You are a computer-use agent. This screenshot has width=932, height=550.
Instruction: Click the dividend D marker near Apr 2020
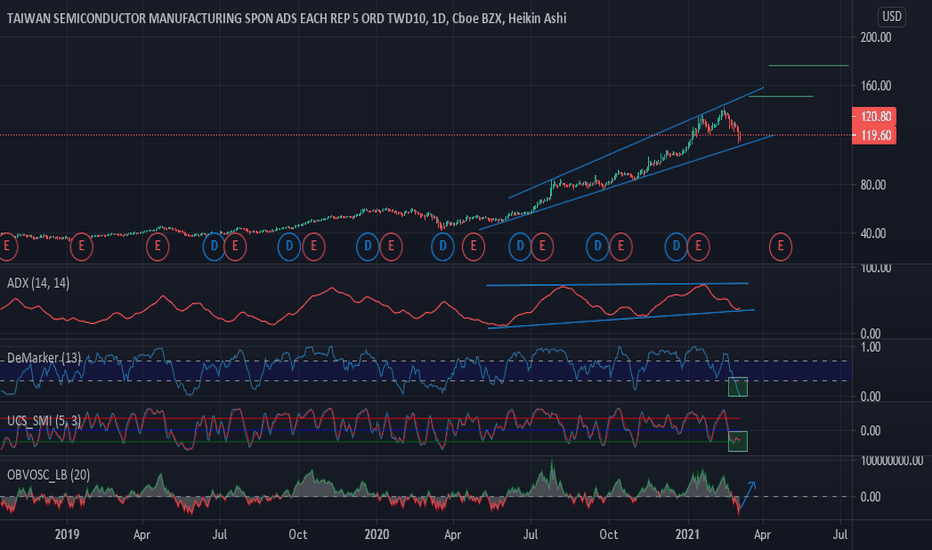point(443,247)
